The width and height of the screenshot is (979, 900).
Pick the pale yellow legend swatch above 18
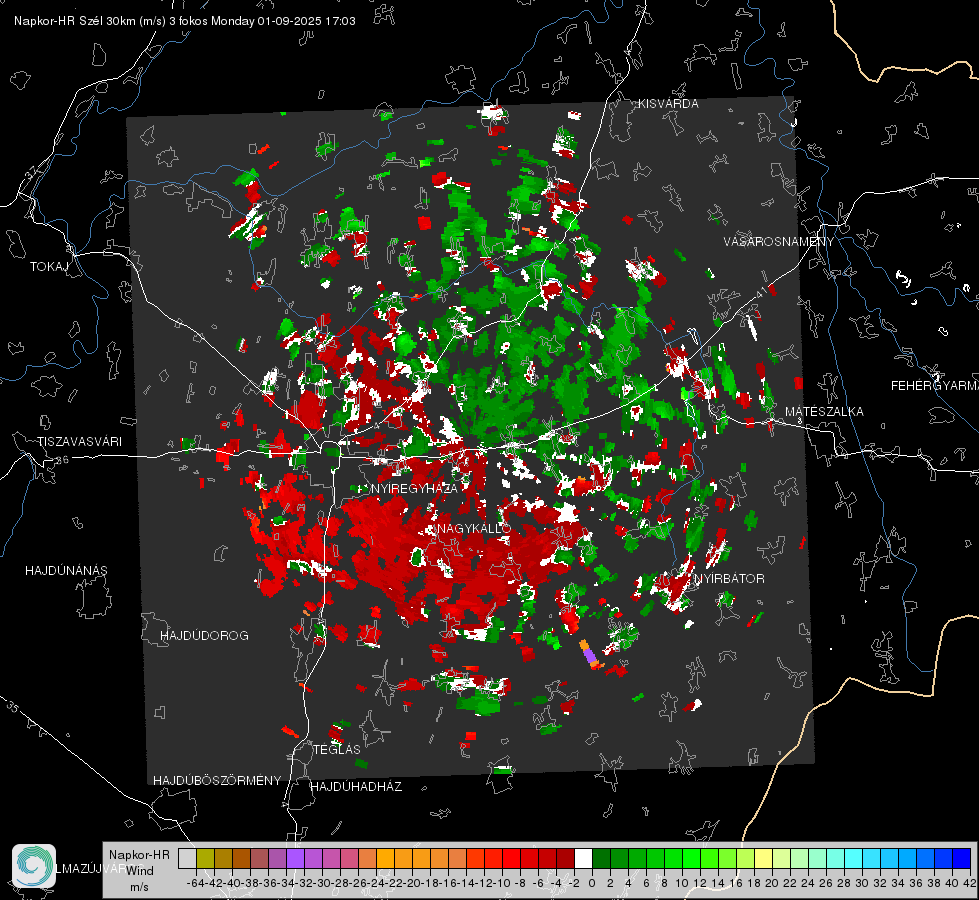click(763, 858)
